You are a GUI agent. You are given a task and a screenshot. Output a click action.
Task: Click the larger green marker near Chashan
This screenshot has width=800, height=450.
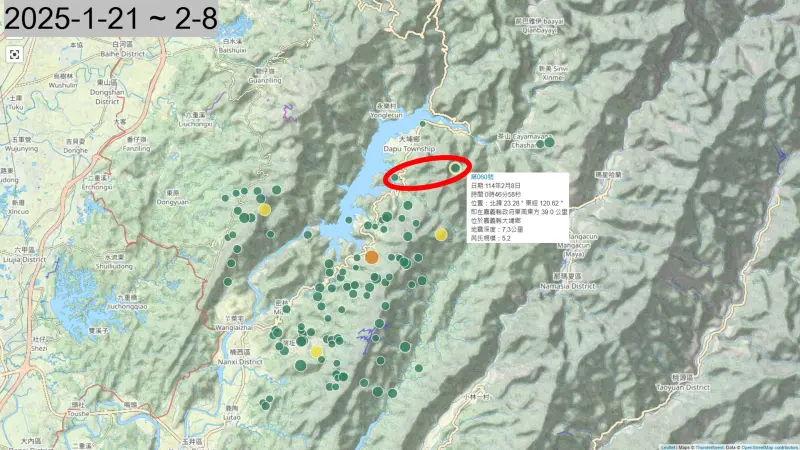(x=547, y=143)
